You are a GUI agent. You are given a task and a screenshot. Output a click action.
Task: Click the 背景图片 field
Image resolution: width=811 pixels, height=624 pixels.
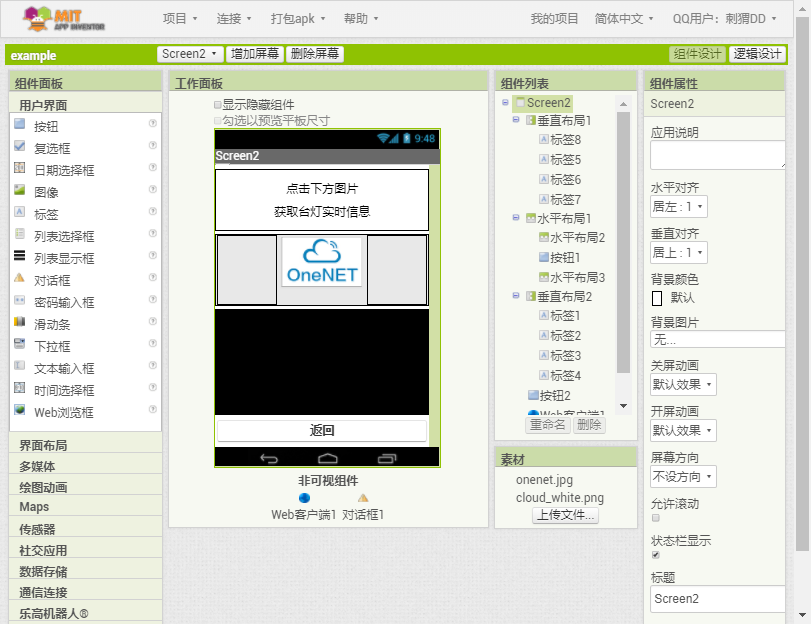(x=717, y=339)
